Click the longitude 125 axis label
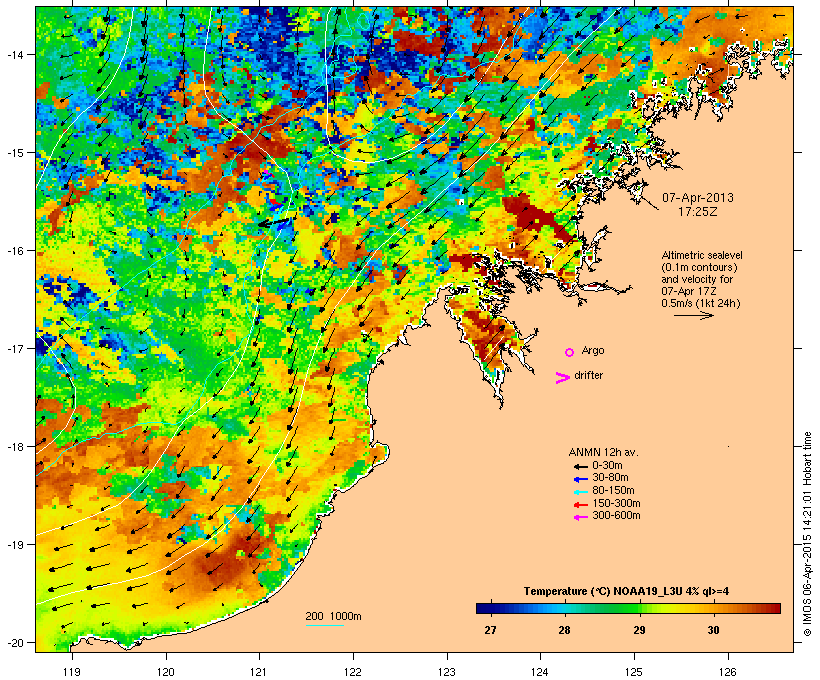This screenshot has width=820, height=680. 634,672
